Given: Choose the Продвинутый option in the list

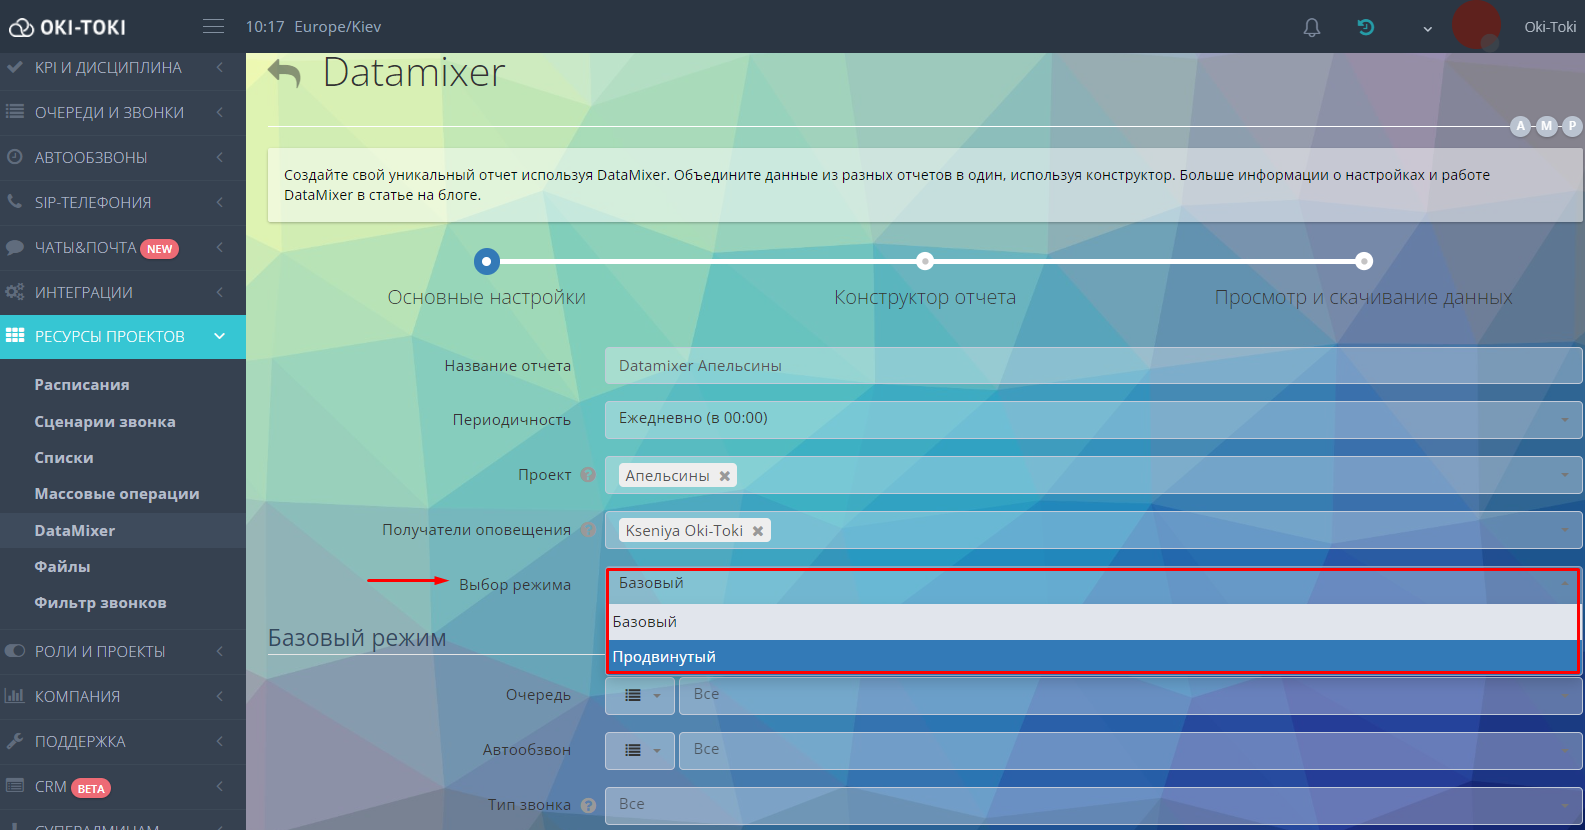Looking at the screenshot, I should (x=1093, y=657).
